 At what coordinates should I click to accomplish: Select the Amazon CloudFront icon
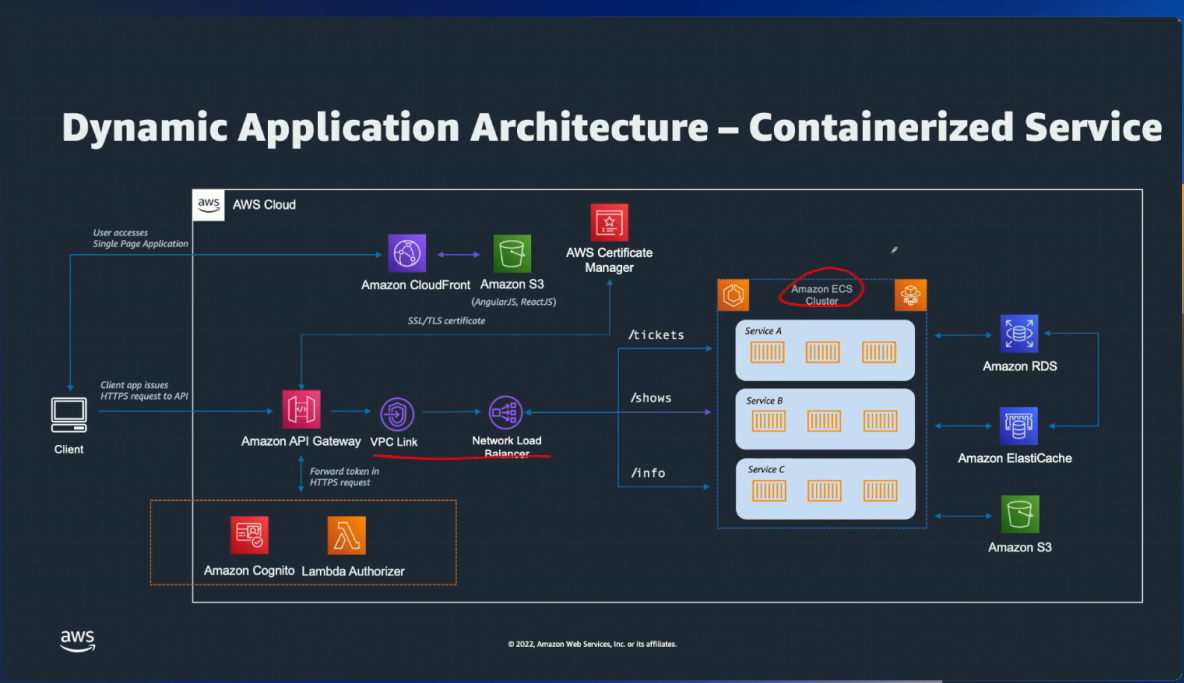pyautogui.click(x=407, y=254)
